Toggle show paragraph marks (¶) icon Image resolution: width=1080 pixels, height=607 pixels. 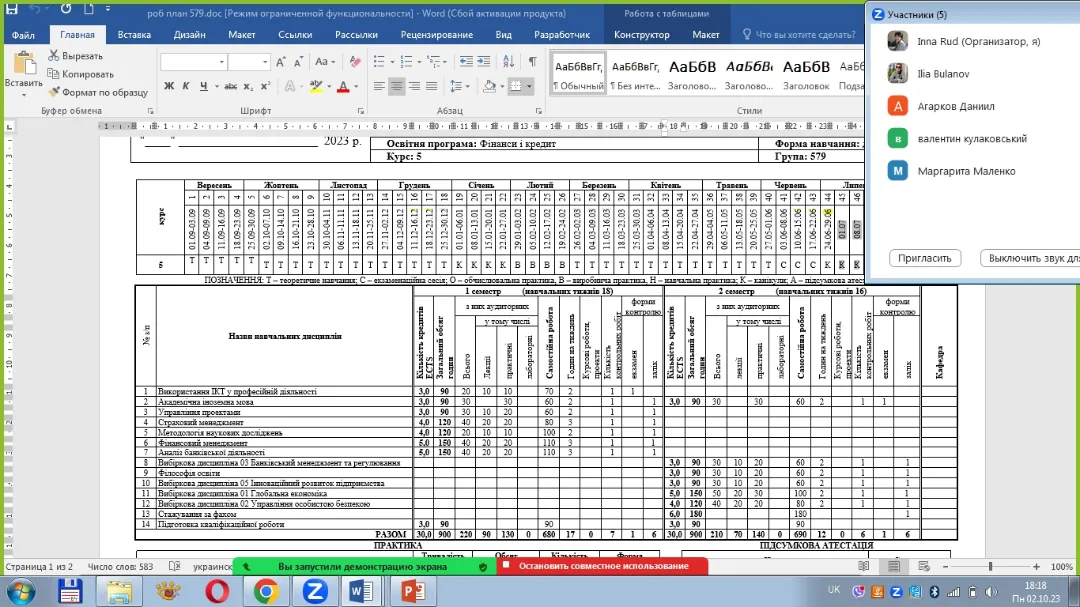[x=533, y=62]
